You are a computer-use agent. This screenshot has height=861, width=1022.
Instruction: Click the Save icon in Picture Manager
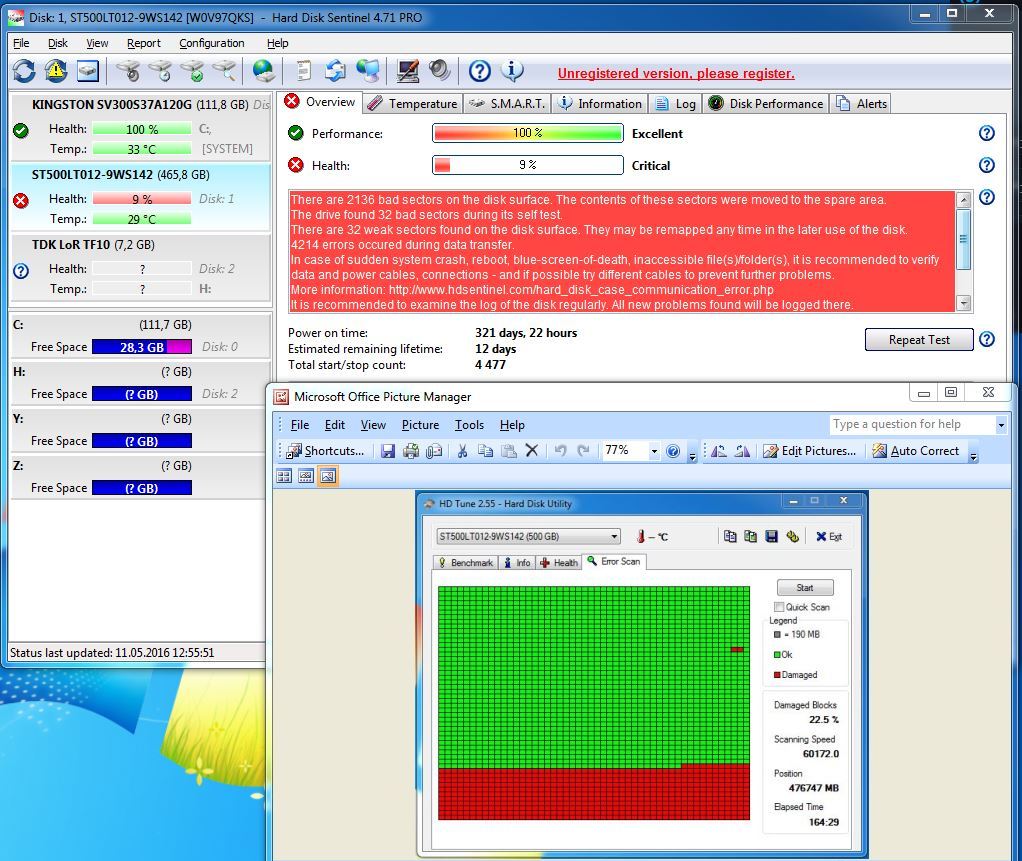pyautogui.click(x=388, y=451)
